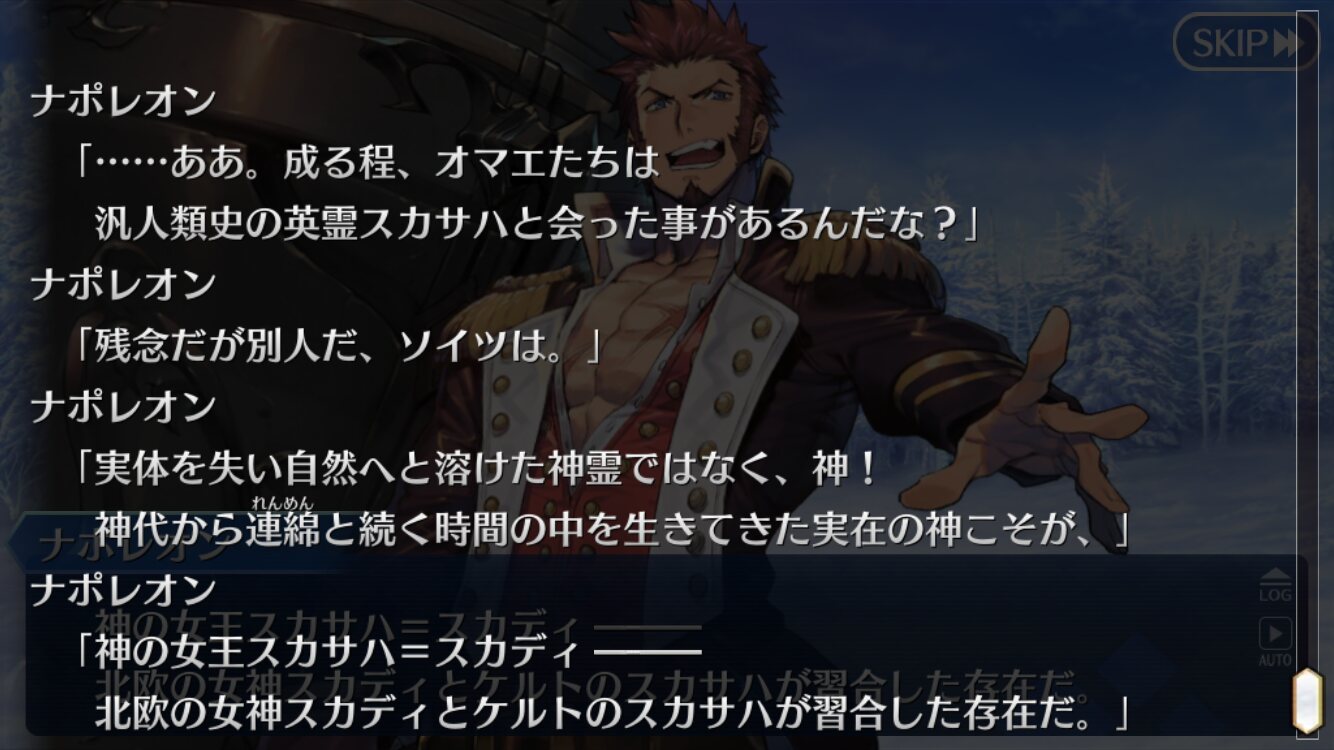Select first ナポレオン speaker name
Screen dimensions: 1334x750
coord(123,101)
